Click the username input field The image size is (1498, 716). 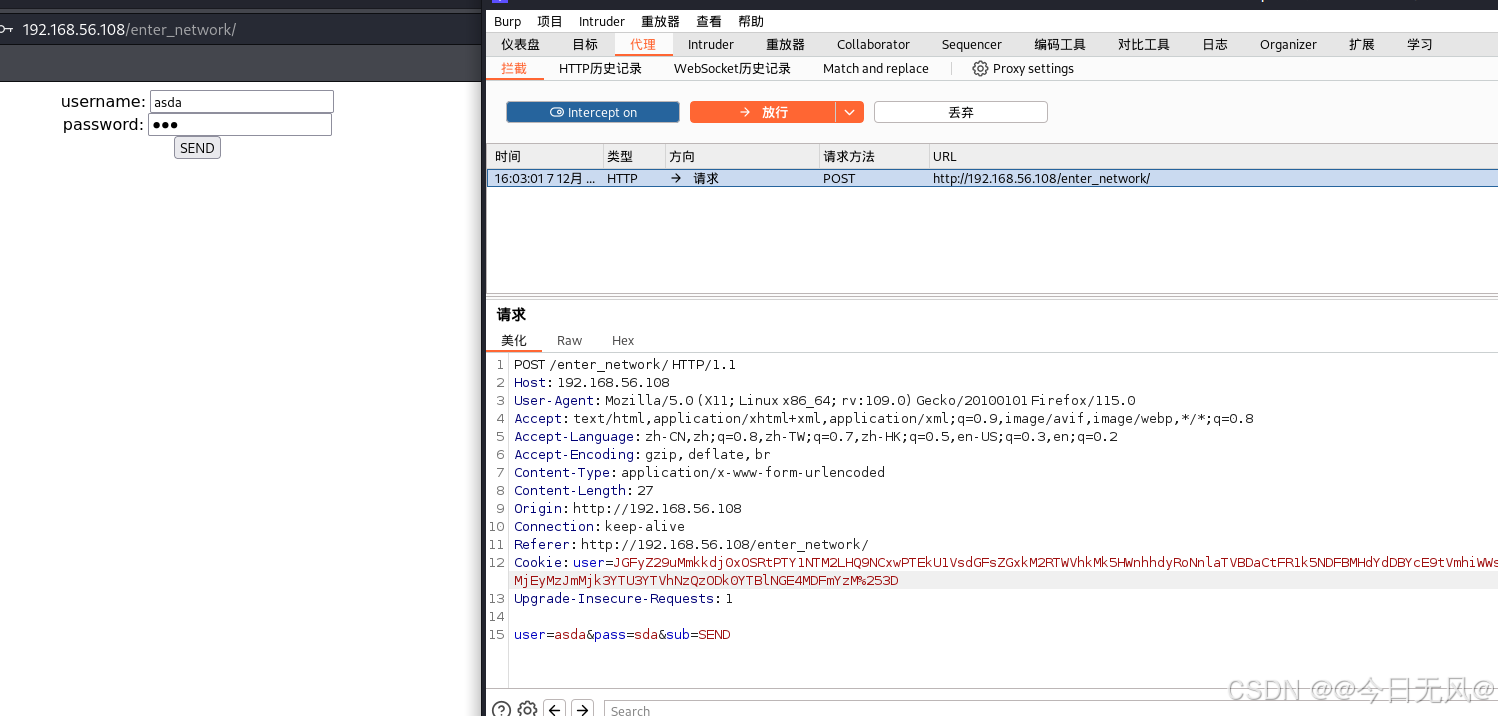tap(241, 102)
